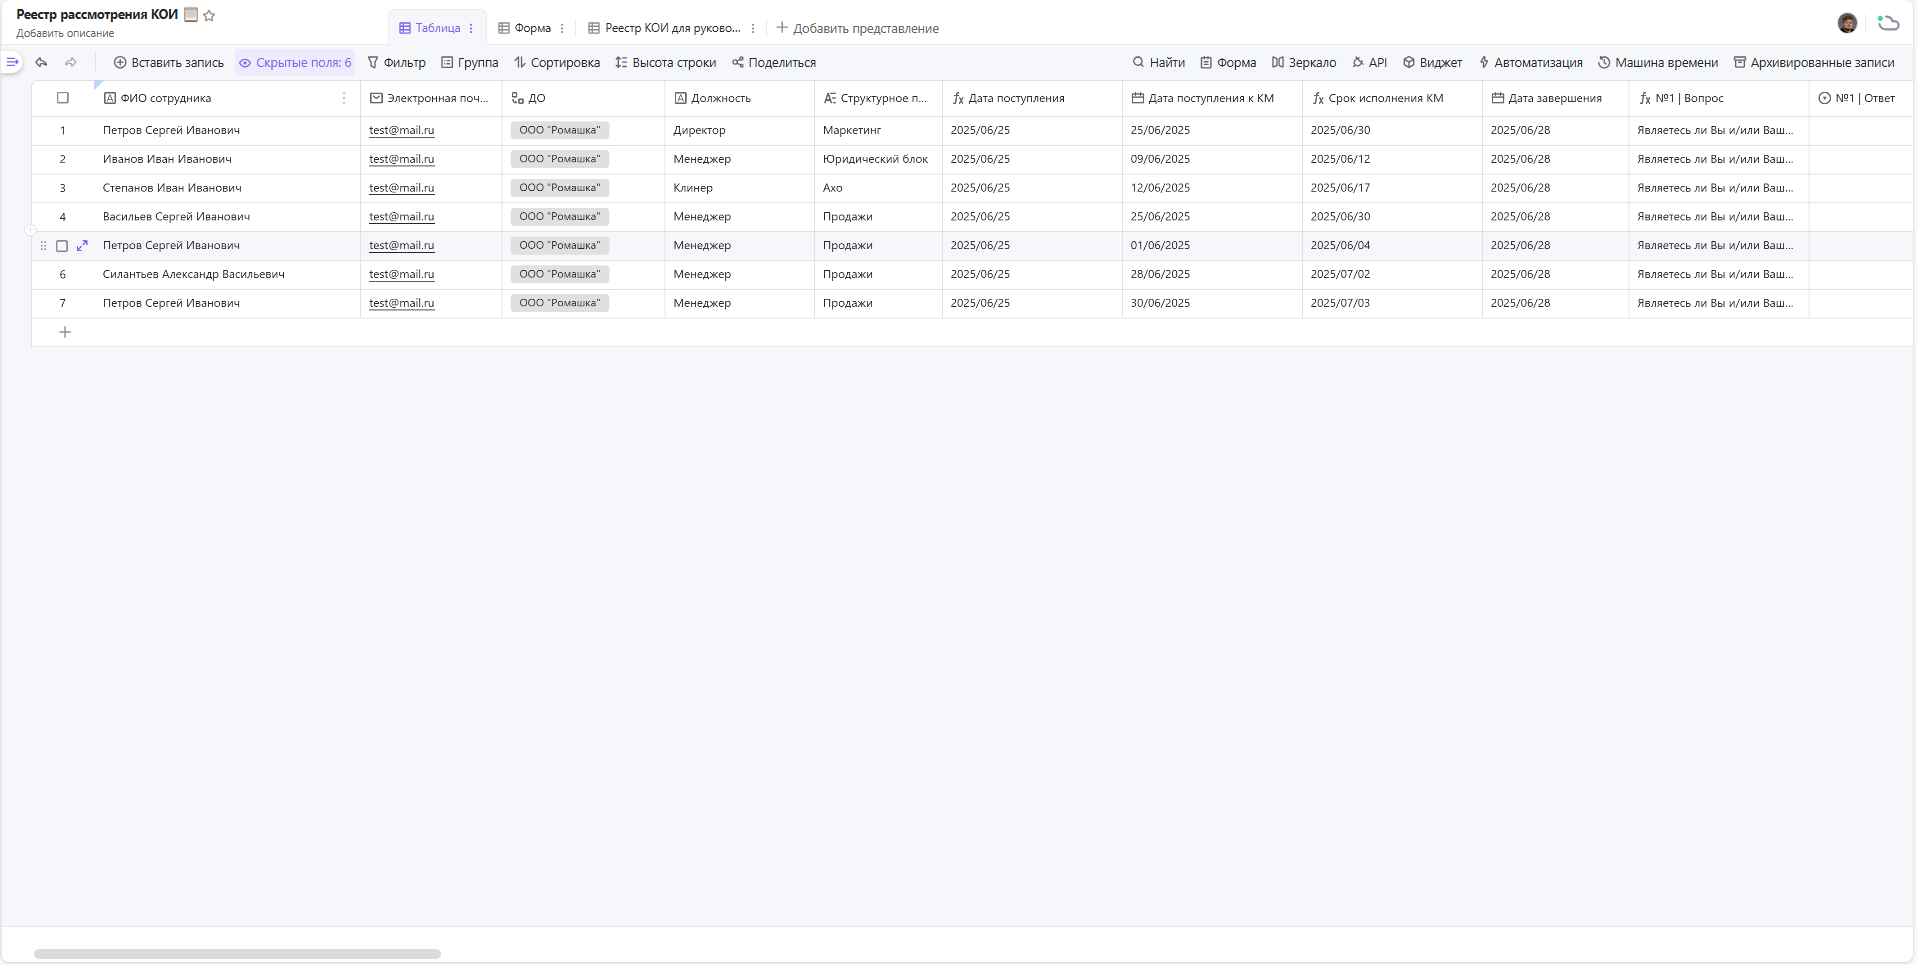This screenshot has width=1917, height=965.
Task: Select the Электронная поч... column header
Action: (431, 98)
